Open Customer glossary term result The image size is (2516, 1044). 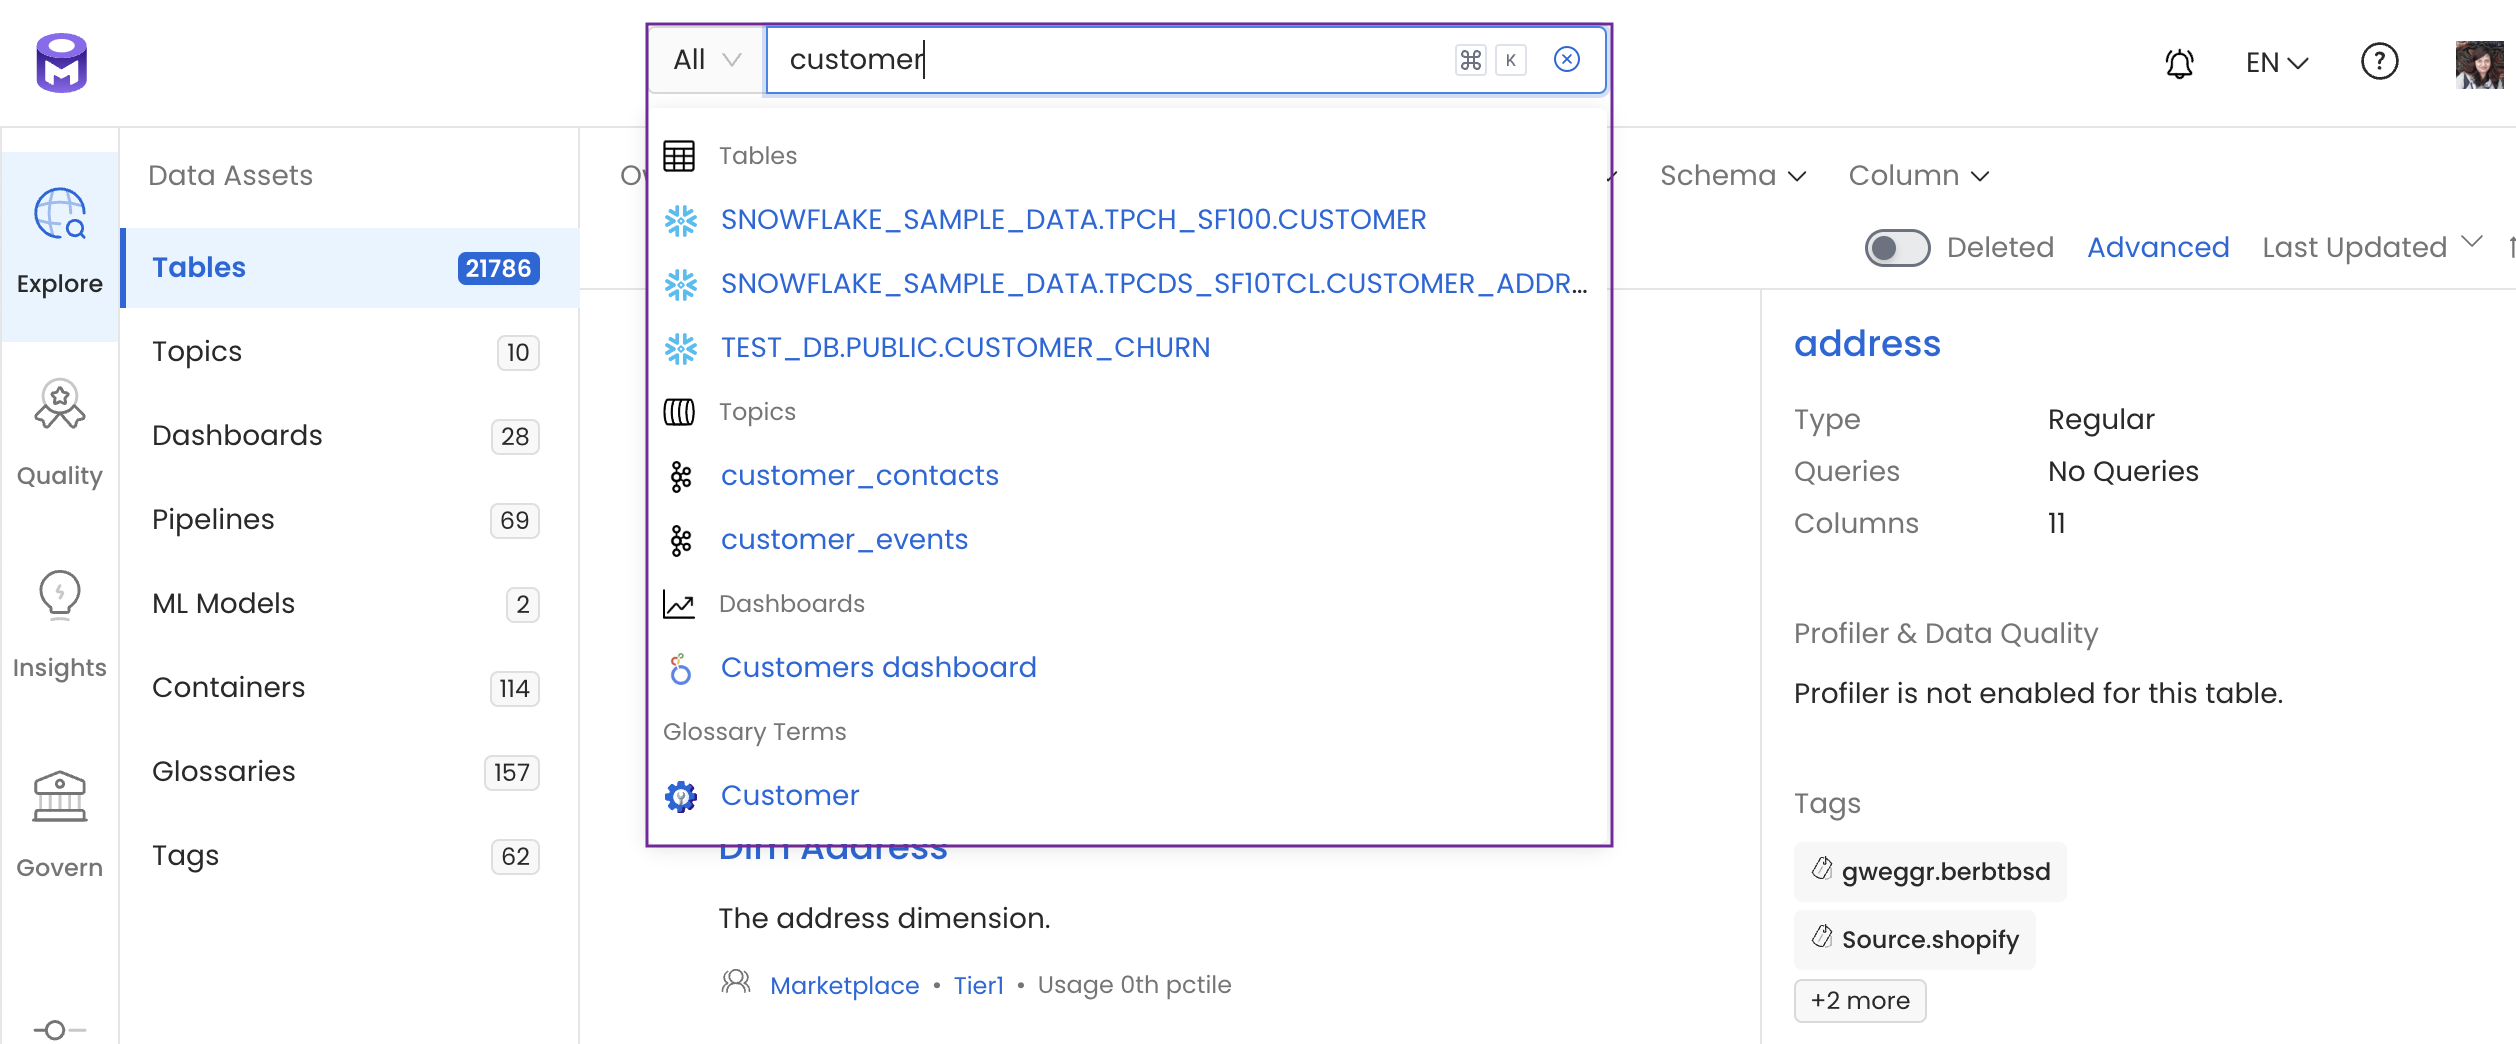790,796
